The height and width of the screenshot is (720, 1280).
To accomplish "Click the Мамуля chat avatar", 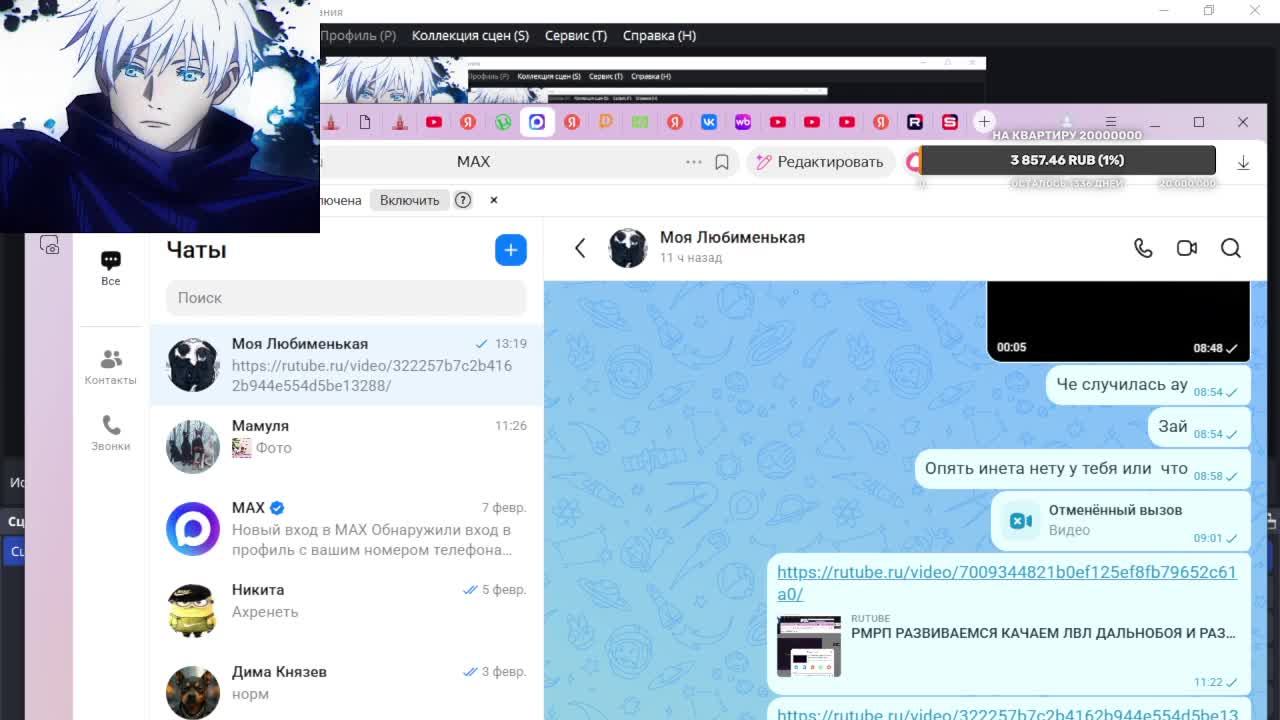I will pos(193,446).
